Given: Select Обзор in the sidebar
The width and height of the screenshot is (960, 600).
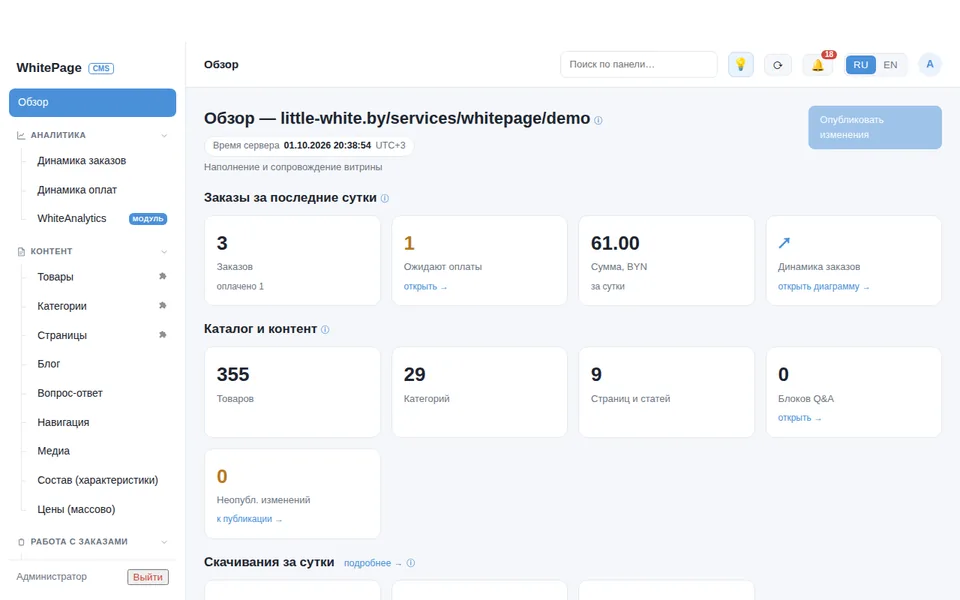Looking at the screenshot, I should pyautogui.click(x=92, y=102).
